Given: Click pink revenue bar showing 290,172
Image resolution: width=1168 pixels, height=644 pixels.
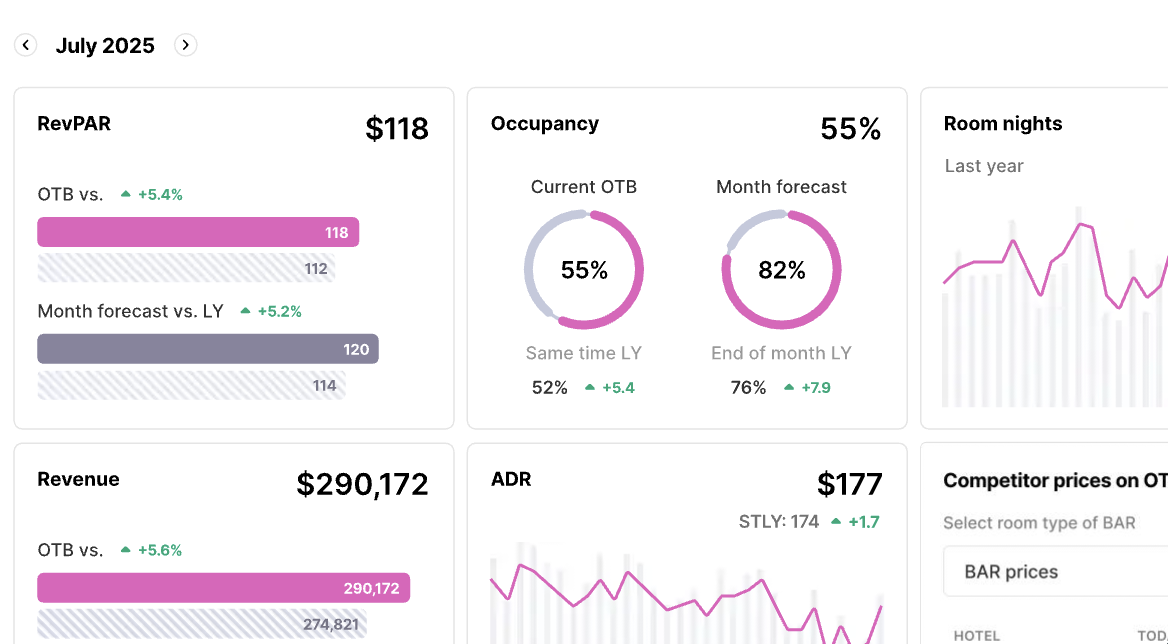Looking at the screenshot, I should 223,588.
